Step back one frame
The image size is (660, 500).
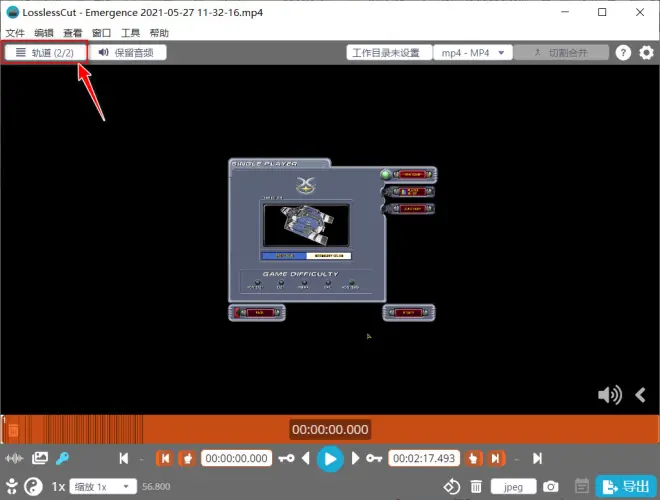(x=306, y=458)
